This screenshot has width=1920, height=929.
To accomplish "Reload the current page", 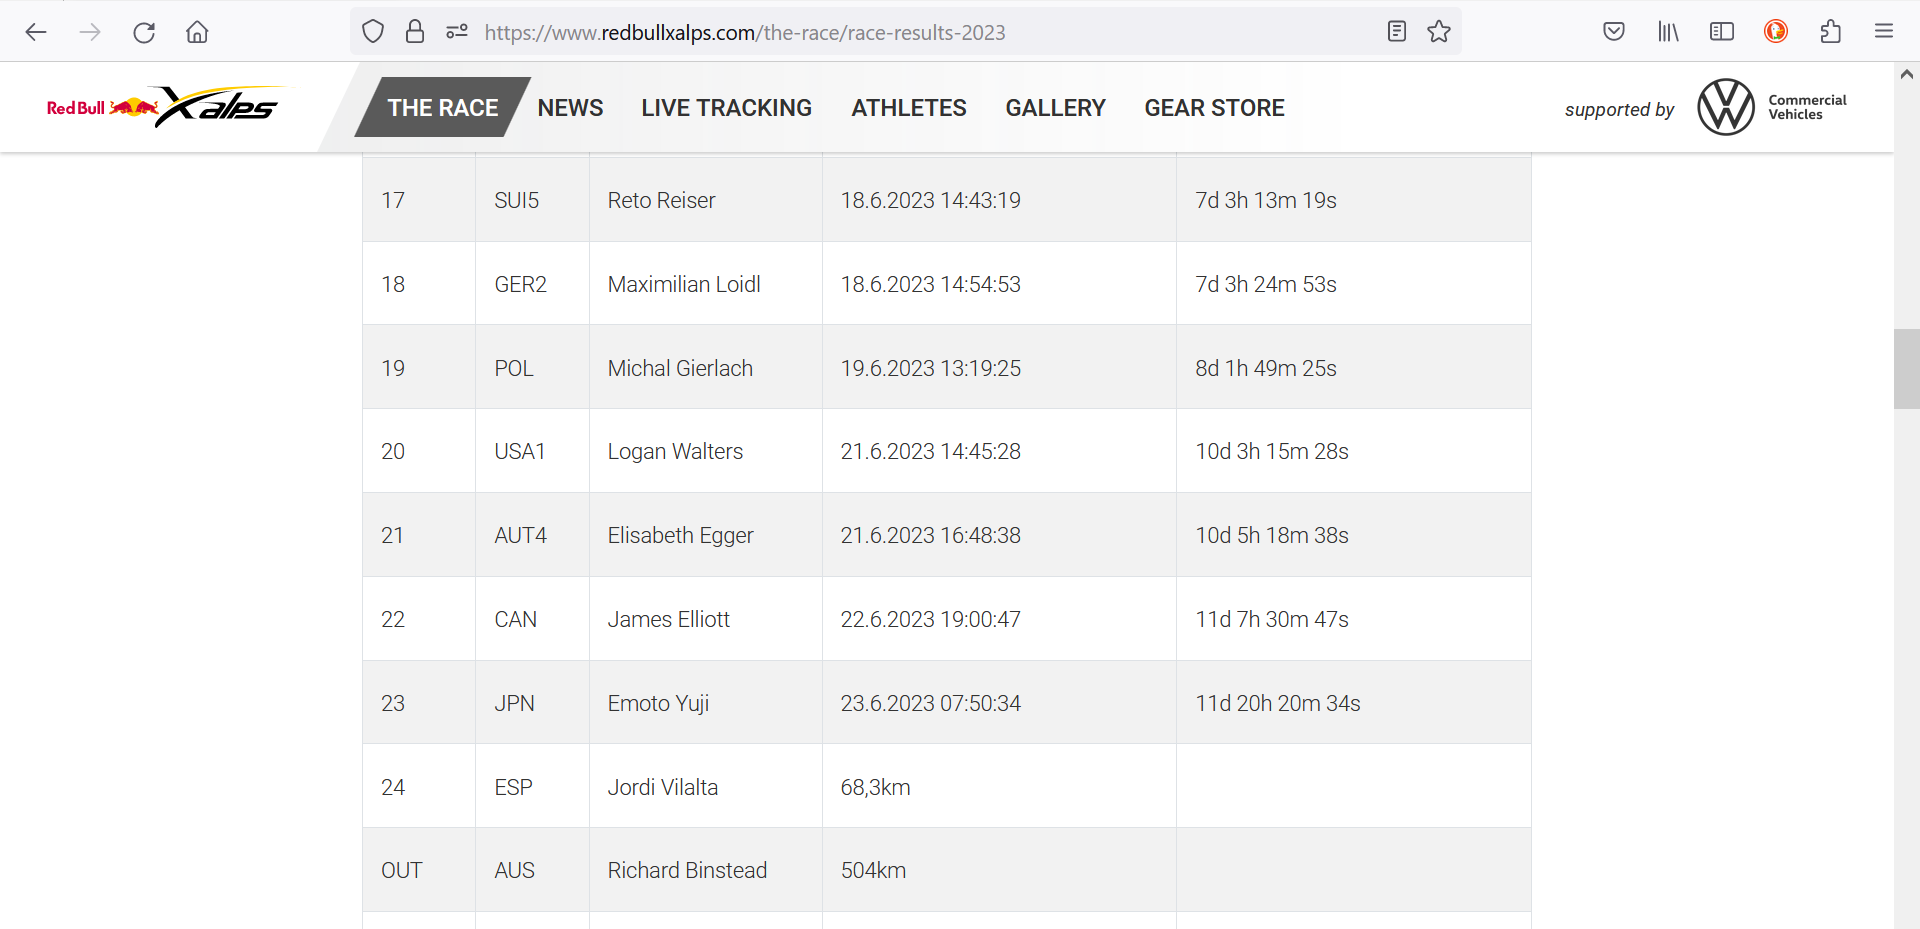I will click(144, 32).
